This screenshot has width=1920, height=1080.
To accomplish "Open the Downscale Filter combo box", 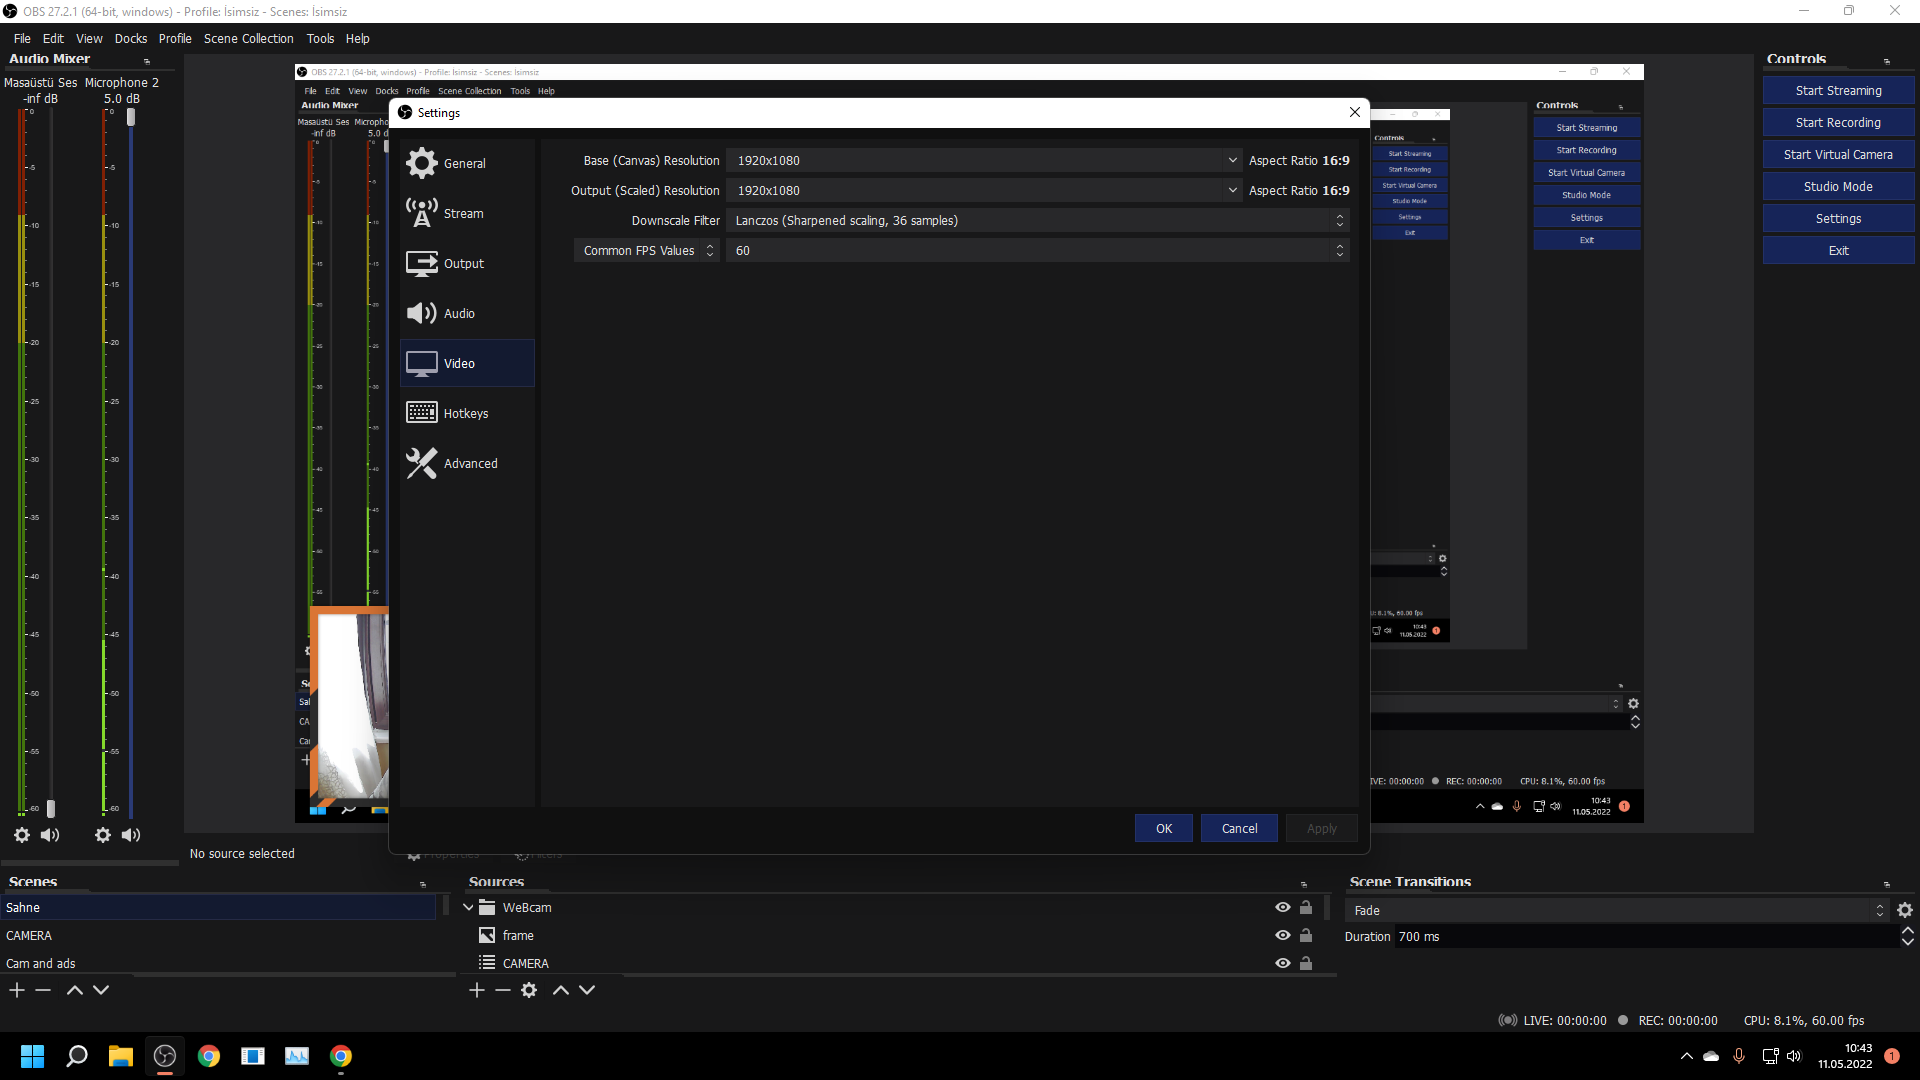I will (x=1037, y=220).
